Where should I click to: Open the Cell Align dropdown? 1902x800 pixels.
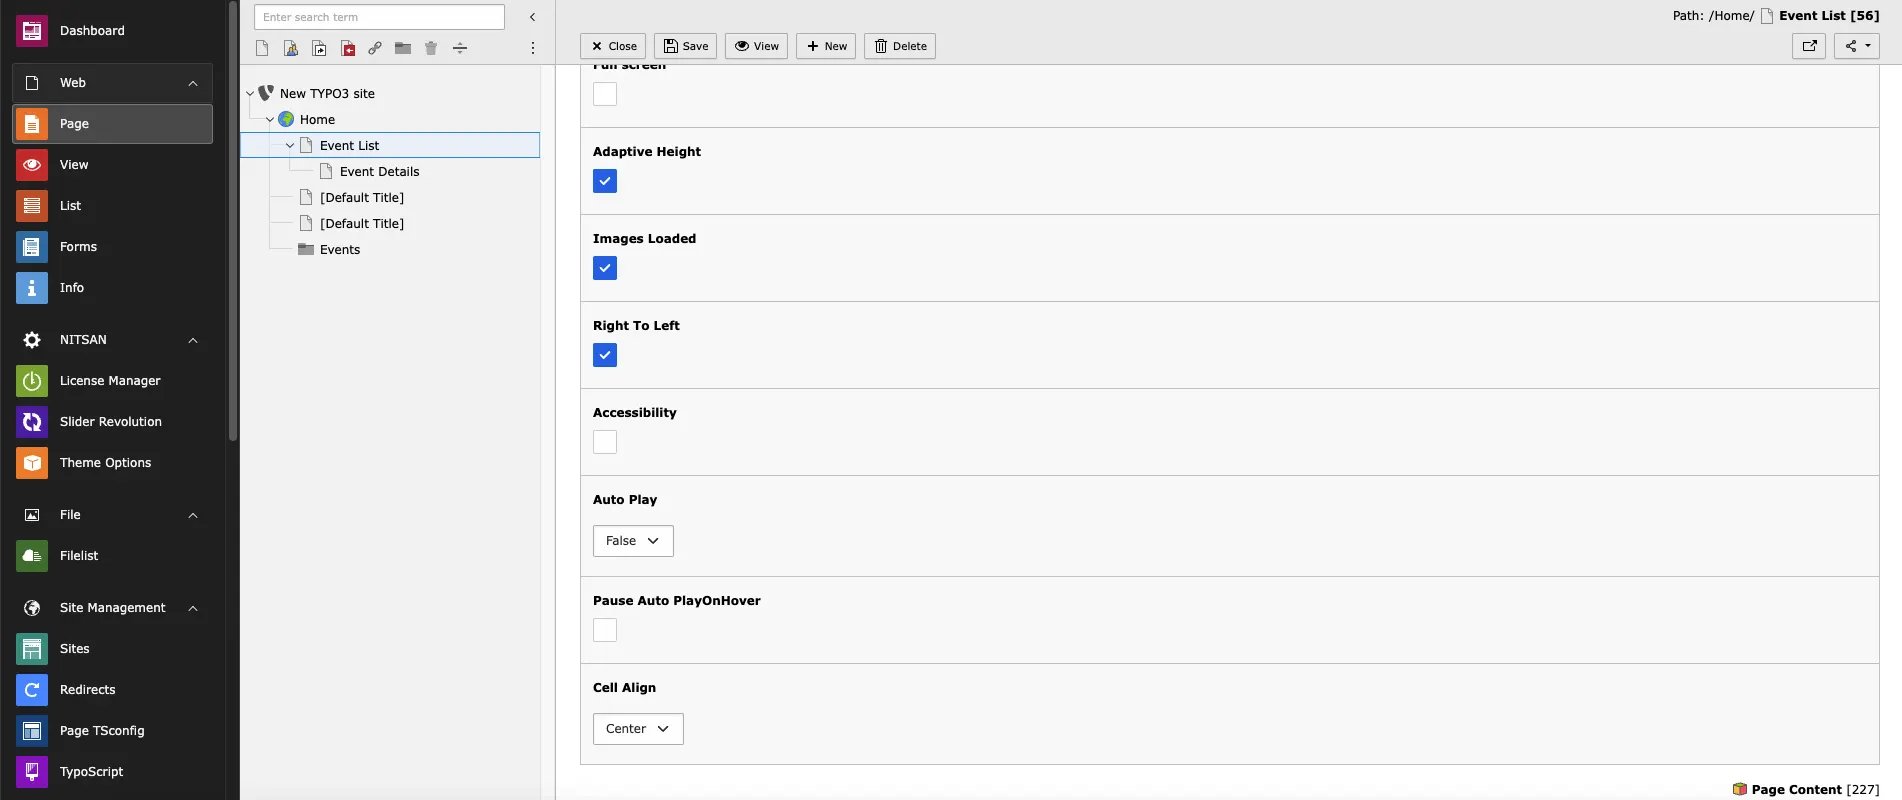(x=638, y=729)
